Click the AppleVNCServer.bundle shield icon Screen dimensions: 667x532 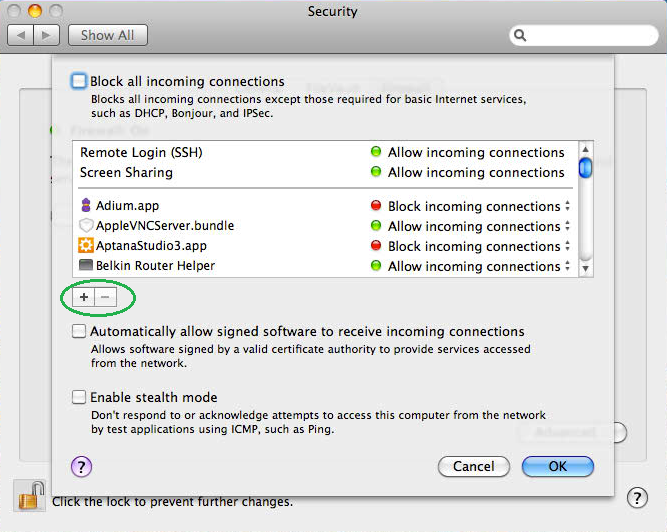pyautogui.click(x=86, y=226)
